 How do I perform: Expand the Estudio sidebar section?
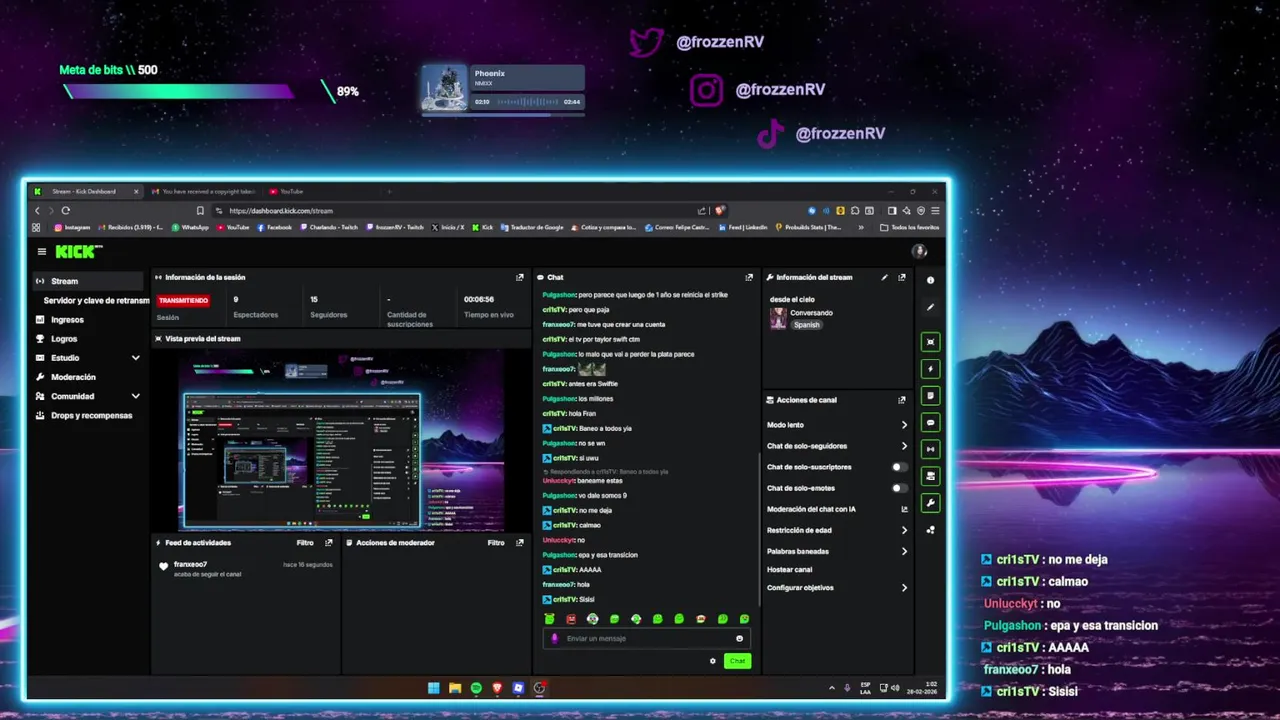tap(136, 358)
